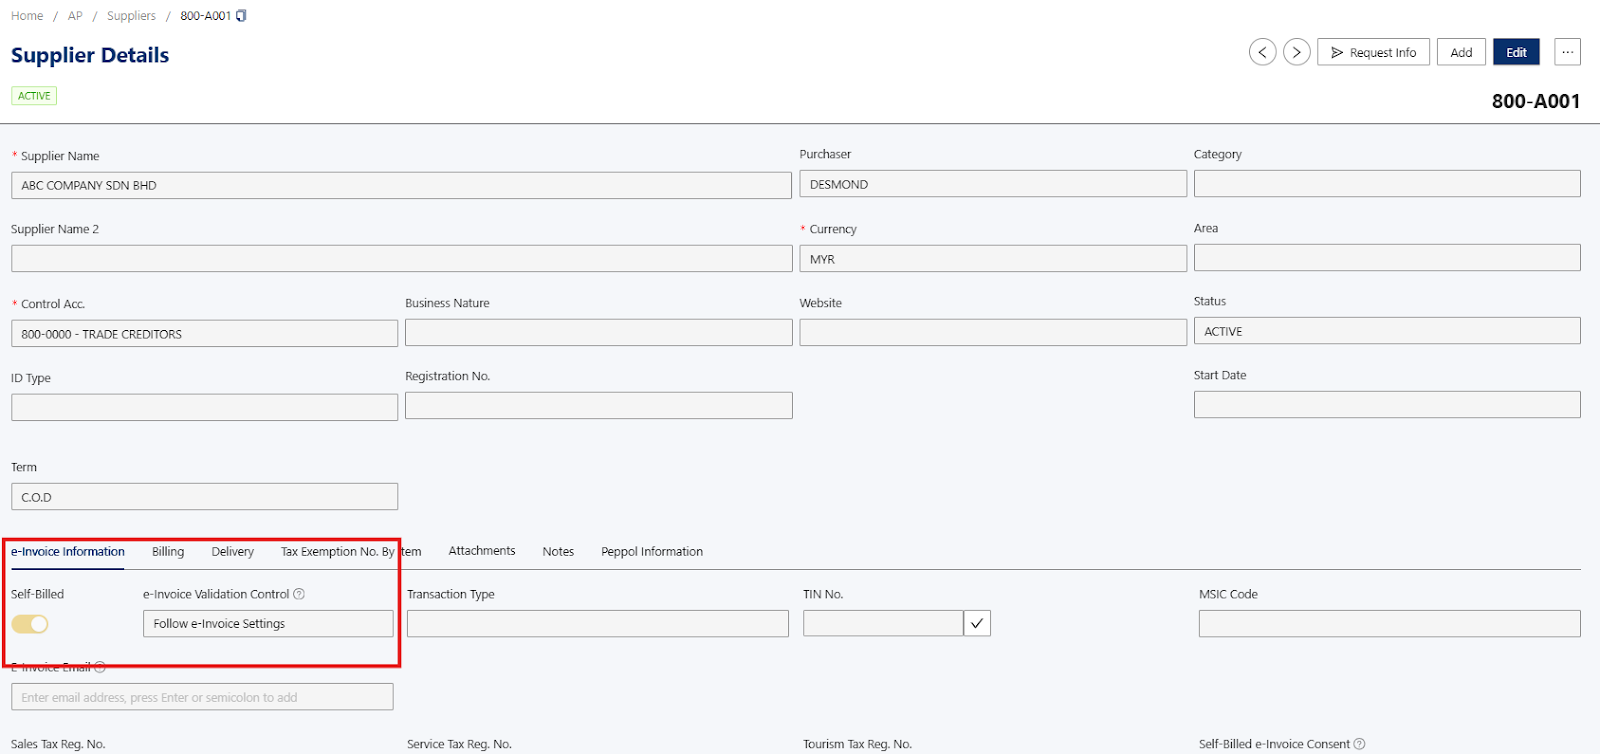Click the Request Info button
The image size is (1600, 754).
coord(1373,52)
